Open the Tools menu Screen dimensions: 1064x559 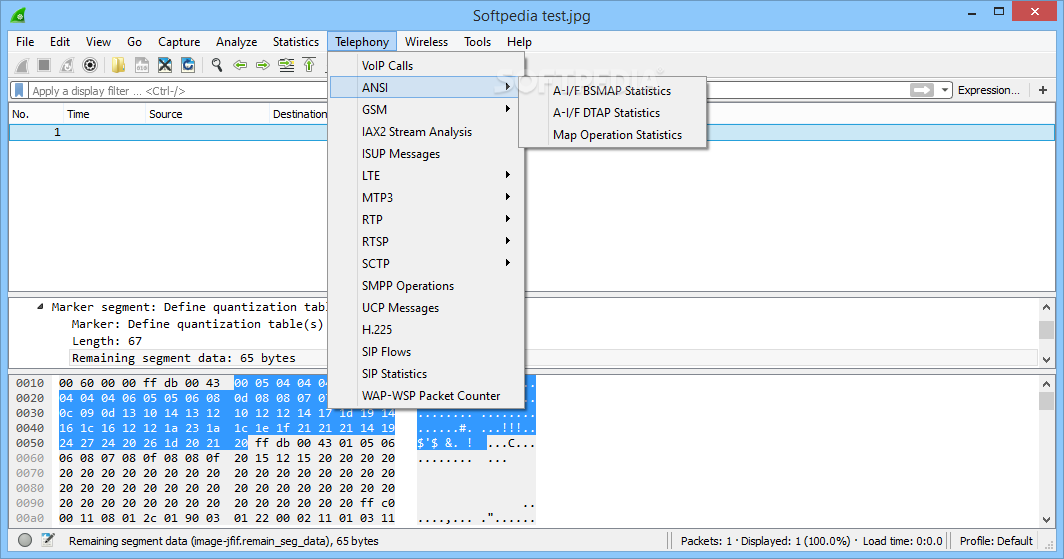pos(478,41)
